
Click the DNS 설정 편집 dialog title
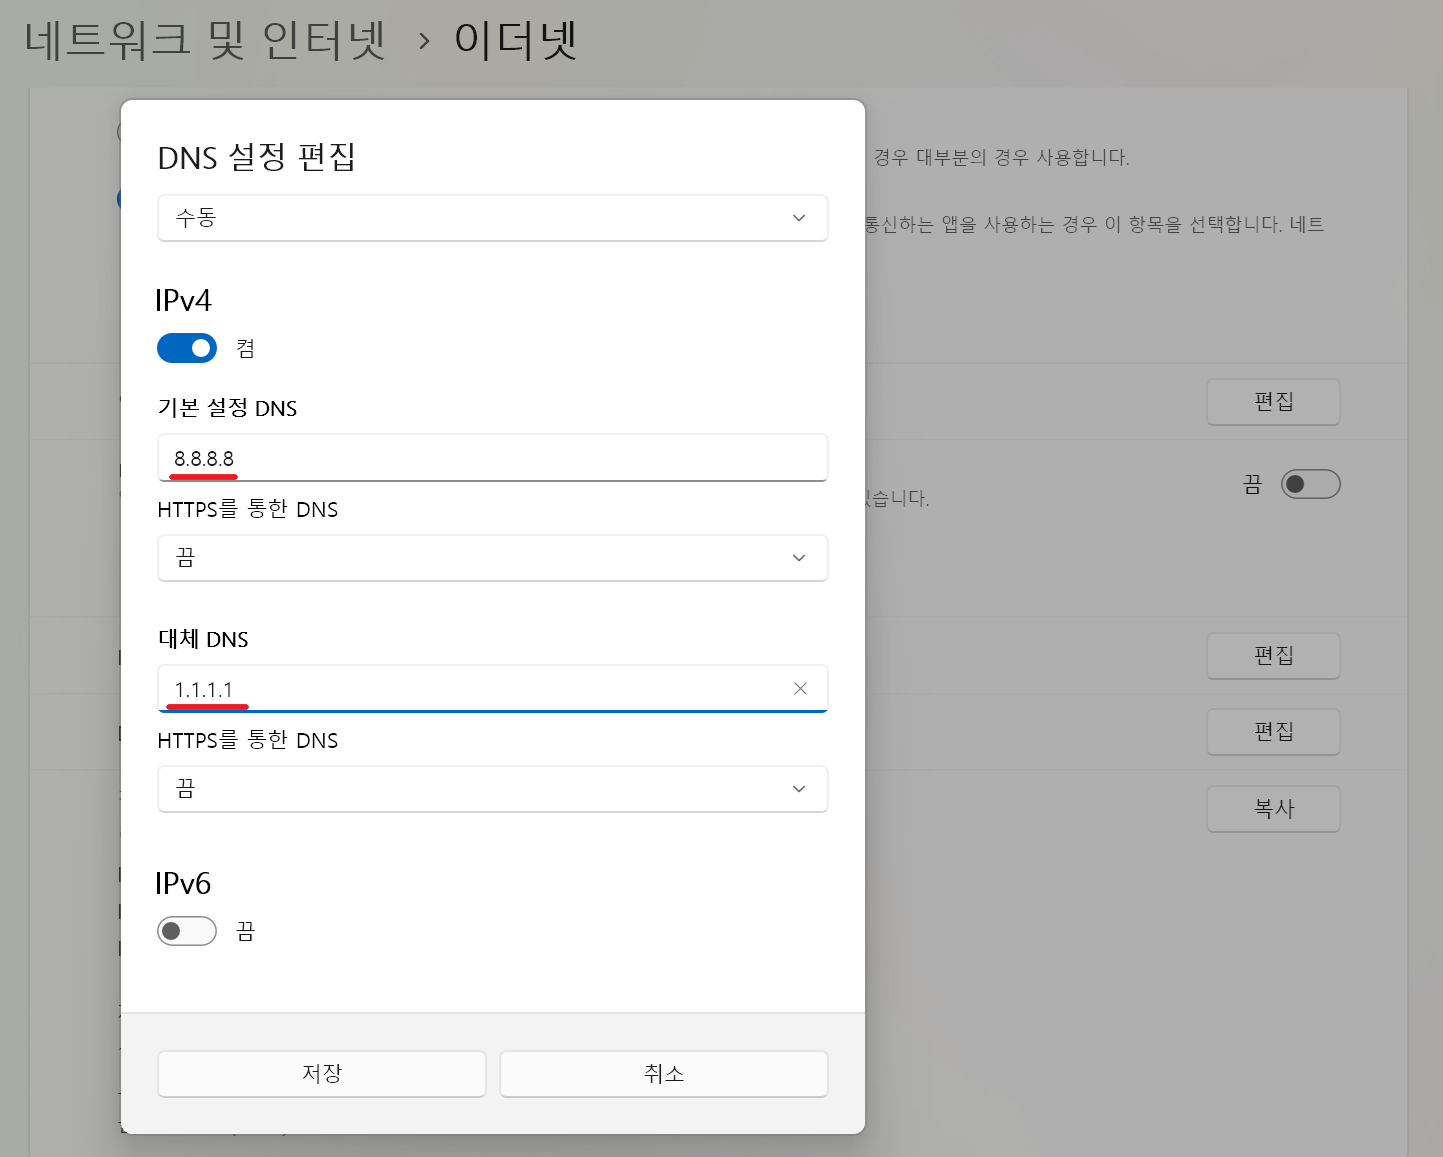[257, 157]
